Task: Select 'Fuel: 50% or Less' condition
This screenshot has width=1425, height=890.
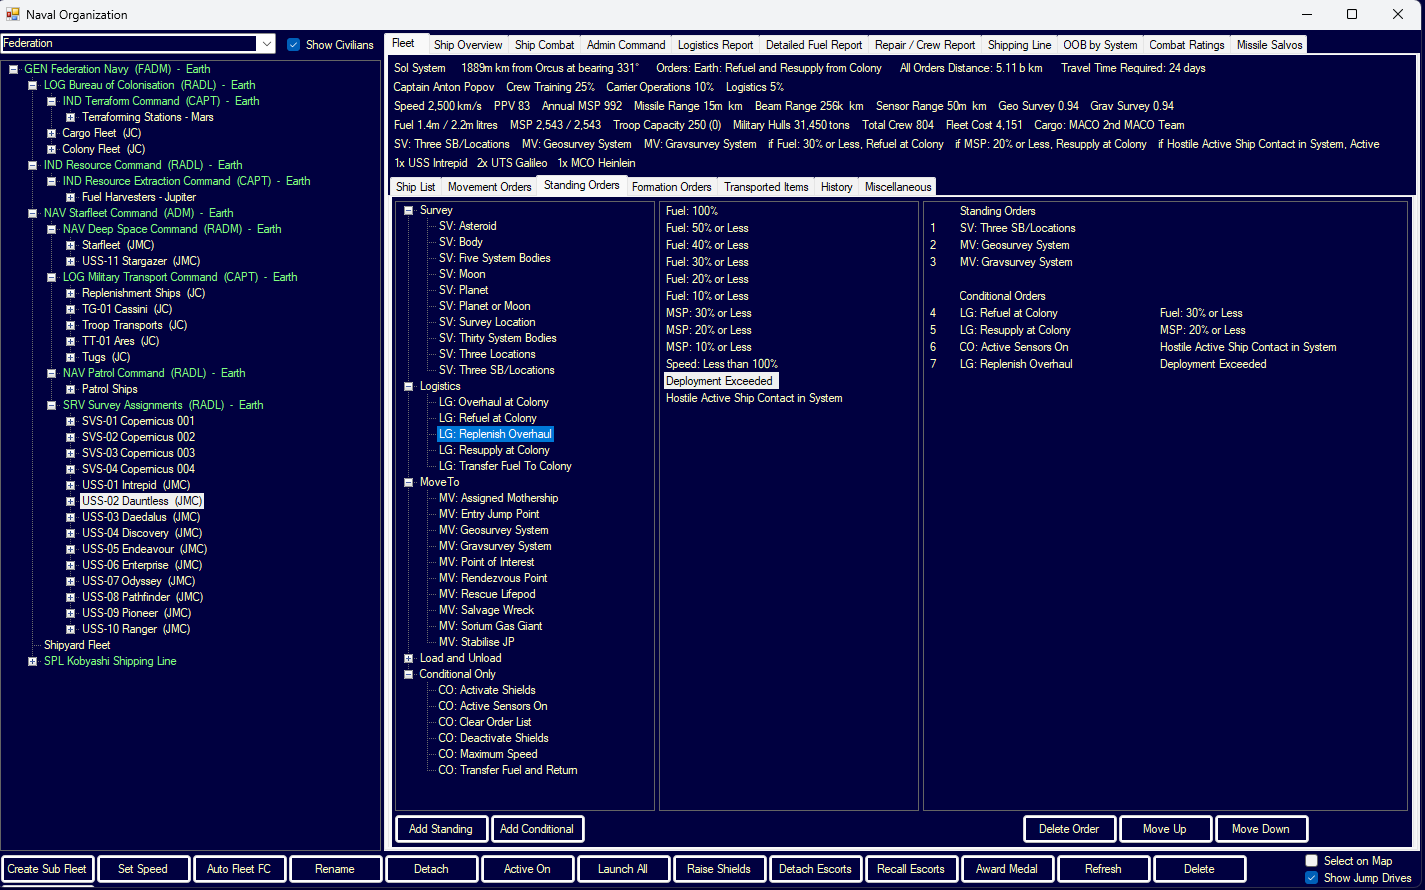Action: (707, 228)
